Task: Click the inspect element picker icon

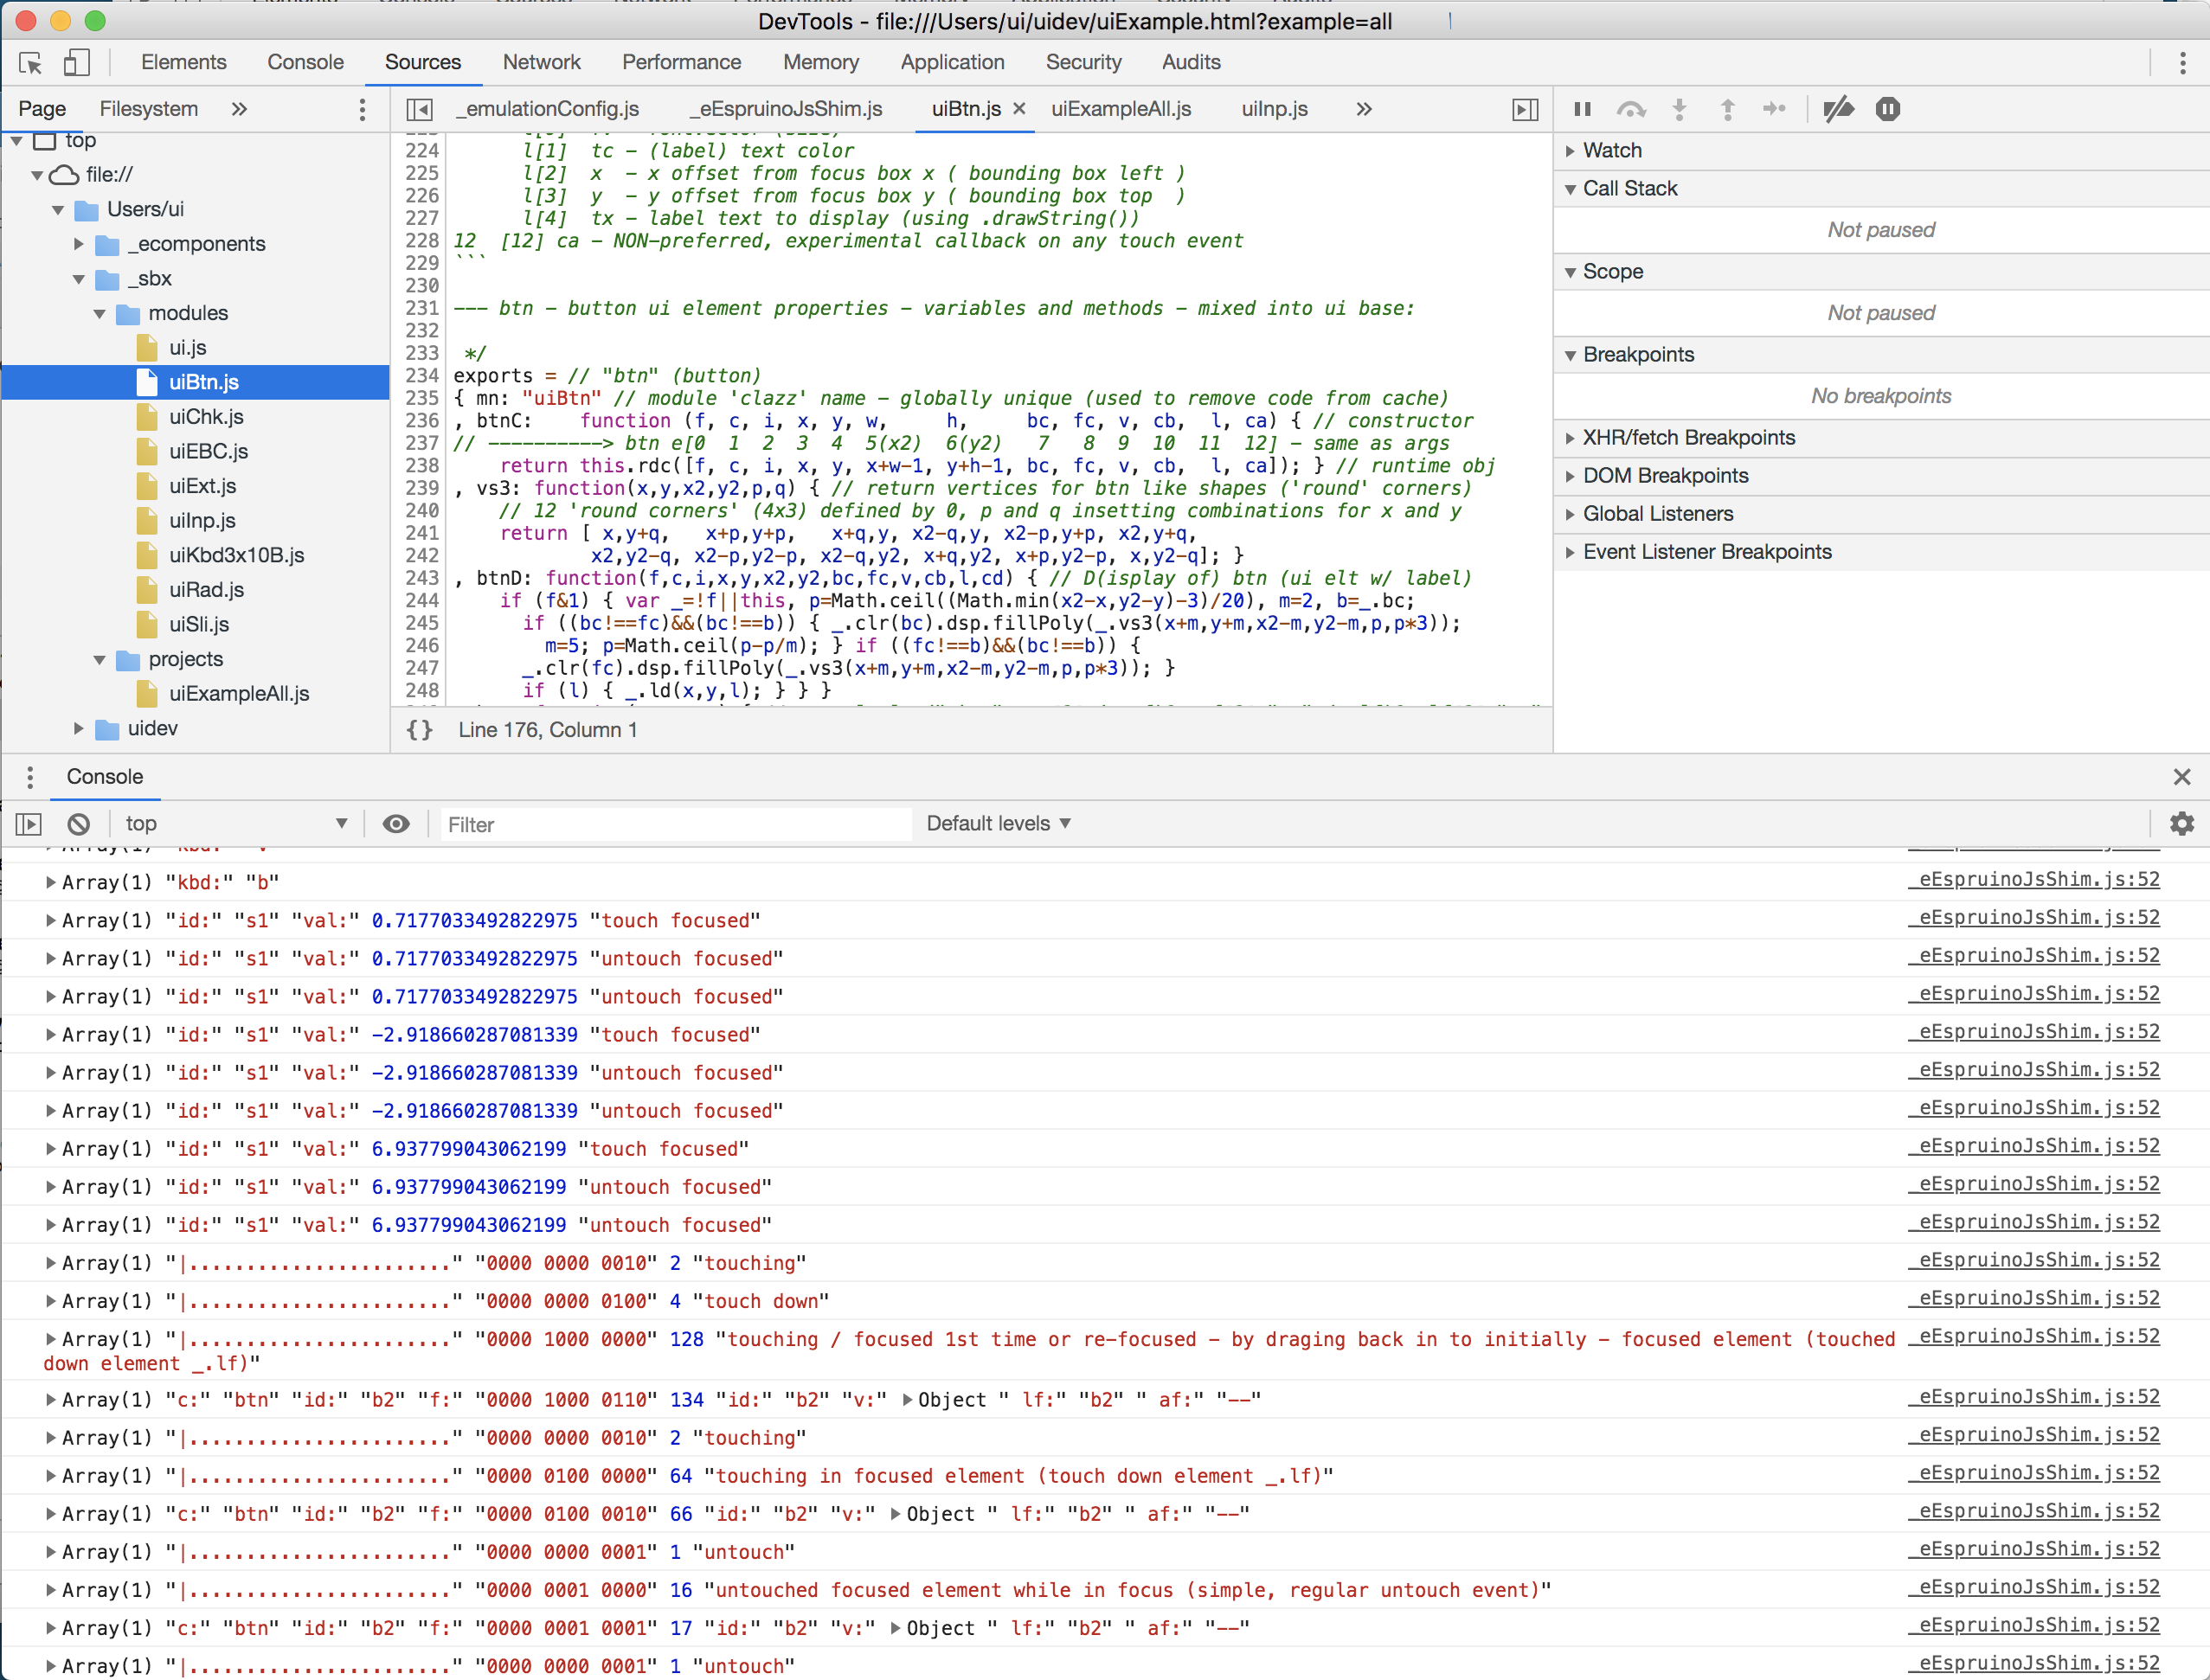Action: point(30,63)
